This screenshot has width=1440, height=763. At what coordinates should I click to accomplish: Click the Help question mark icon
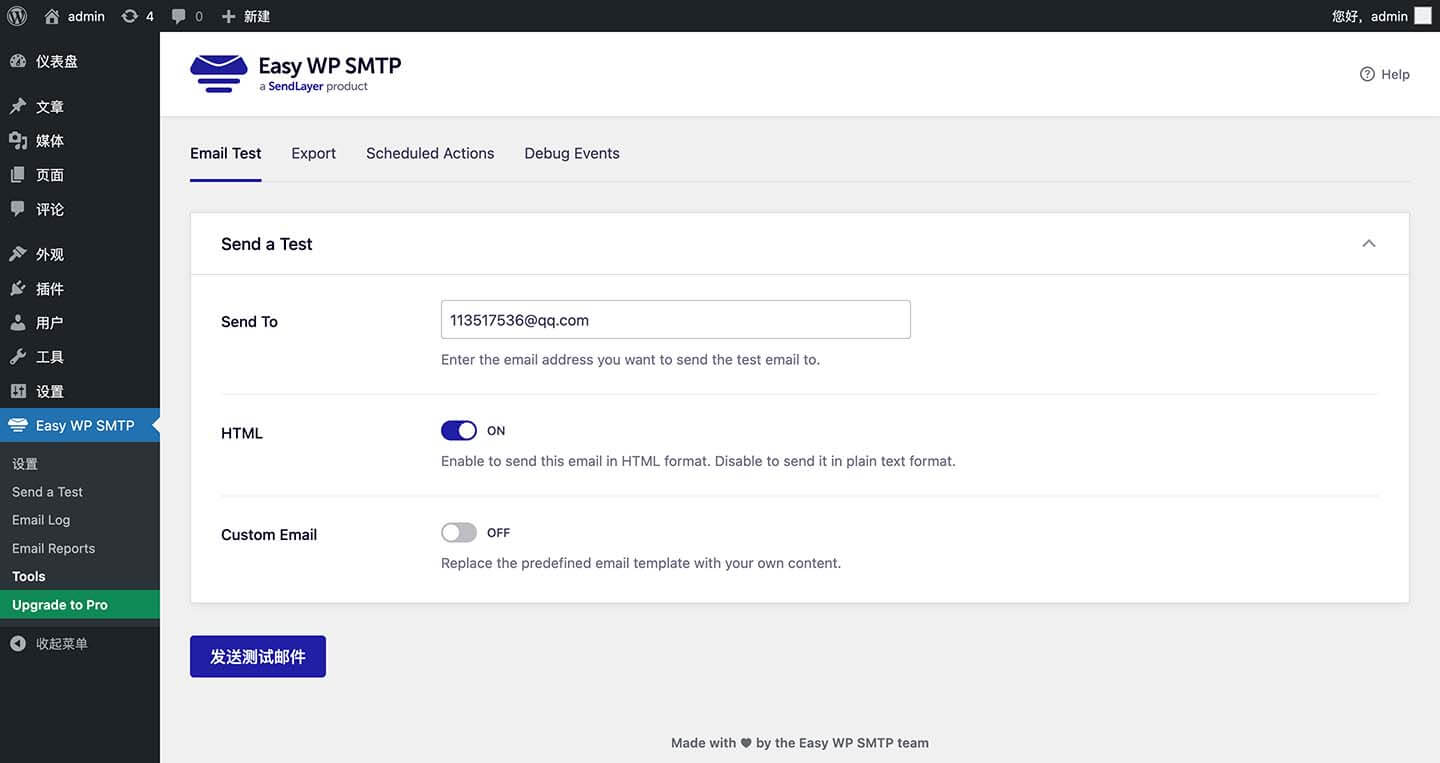[1367, 74]
